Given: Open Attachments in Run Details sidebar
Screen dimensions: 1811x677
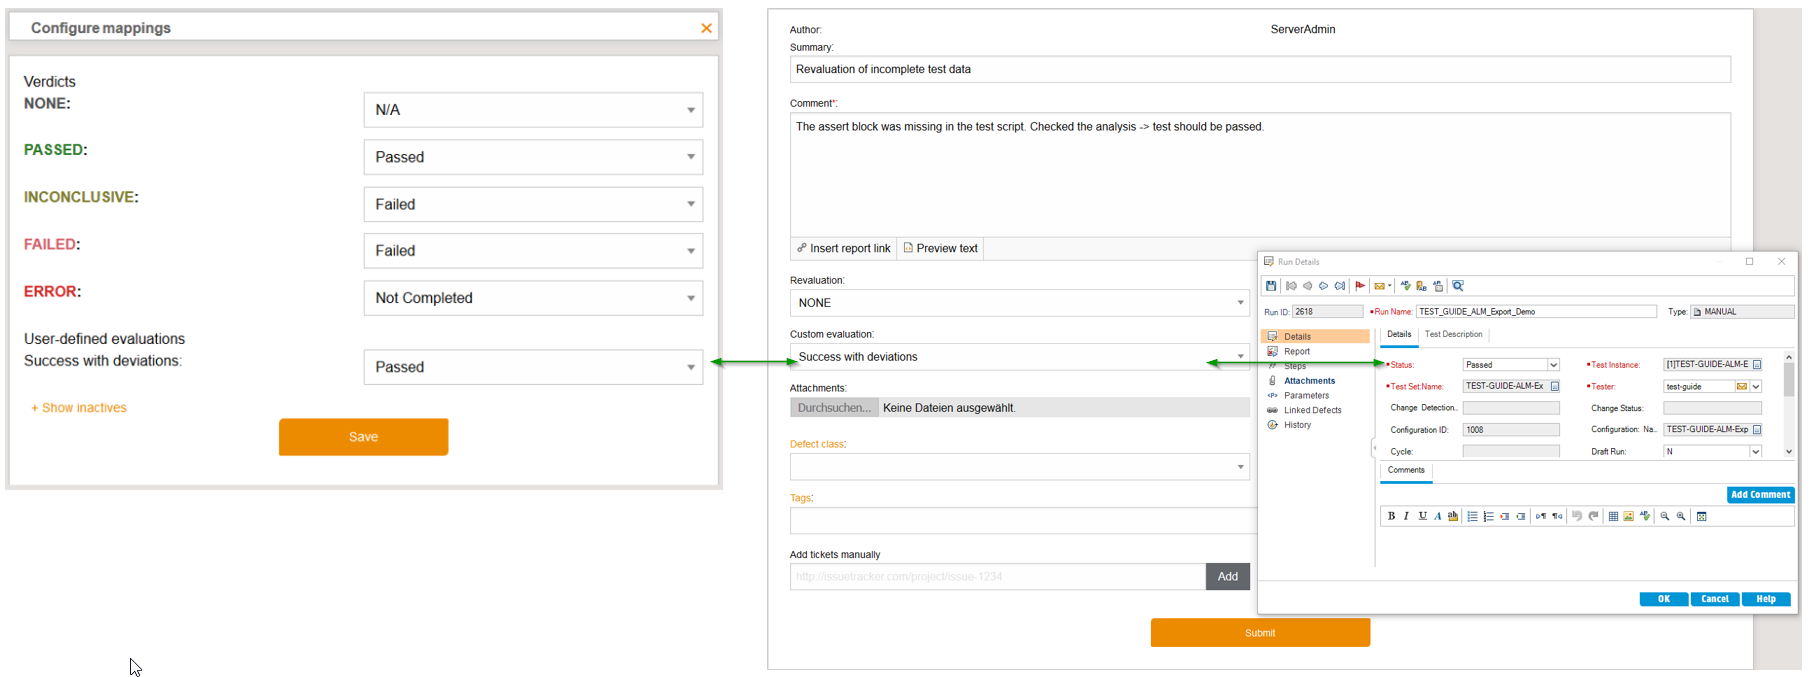Looking at the screenshot, I should point(1309,381).
